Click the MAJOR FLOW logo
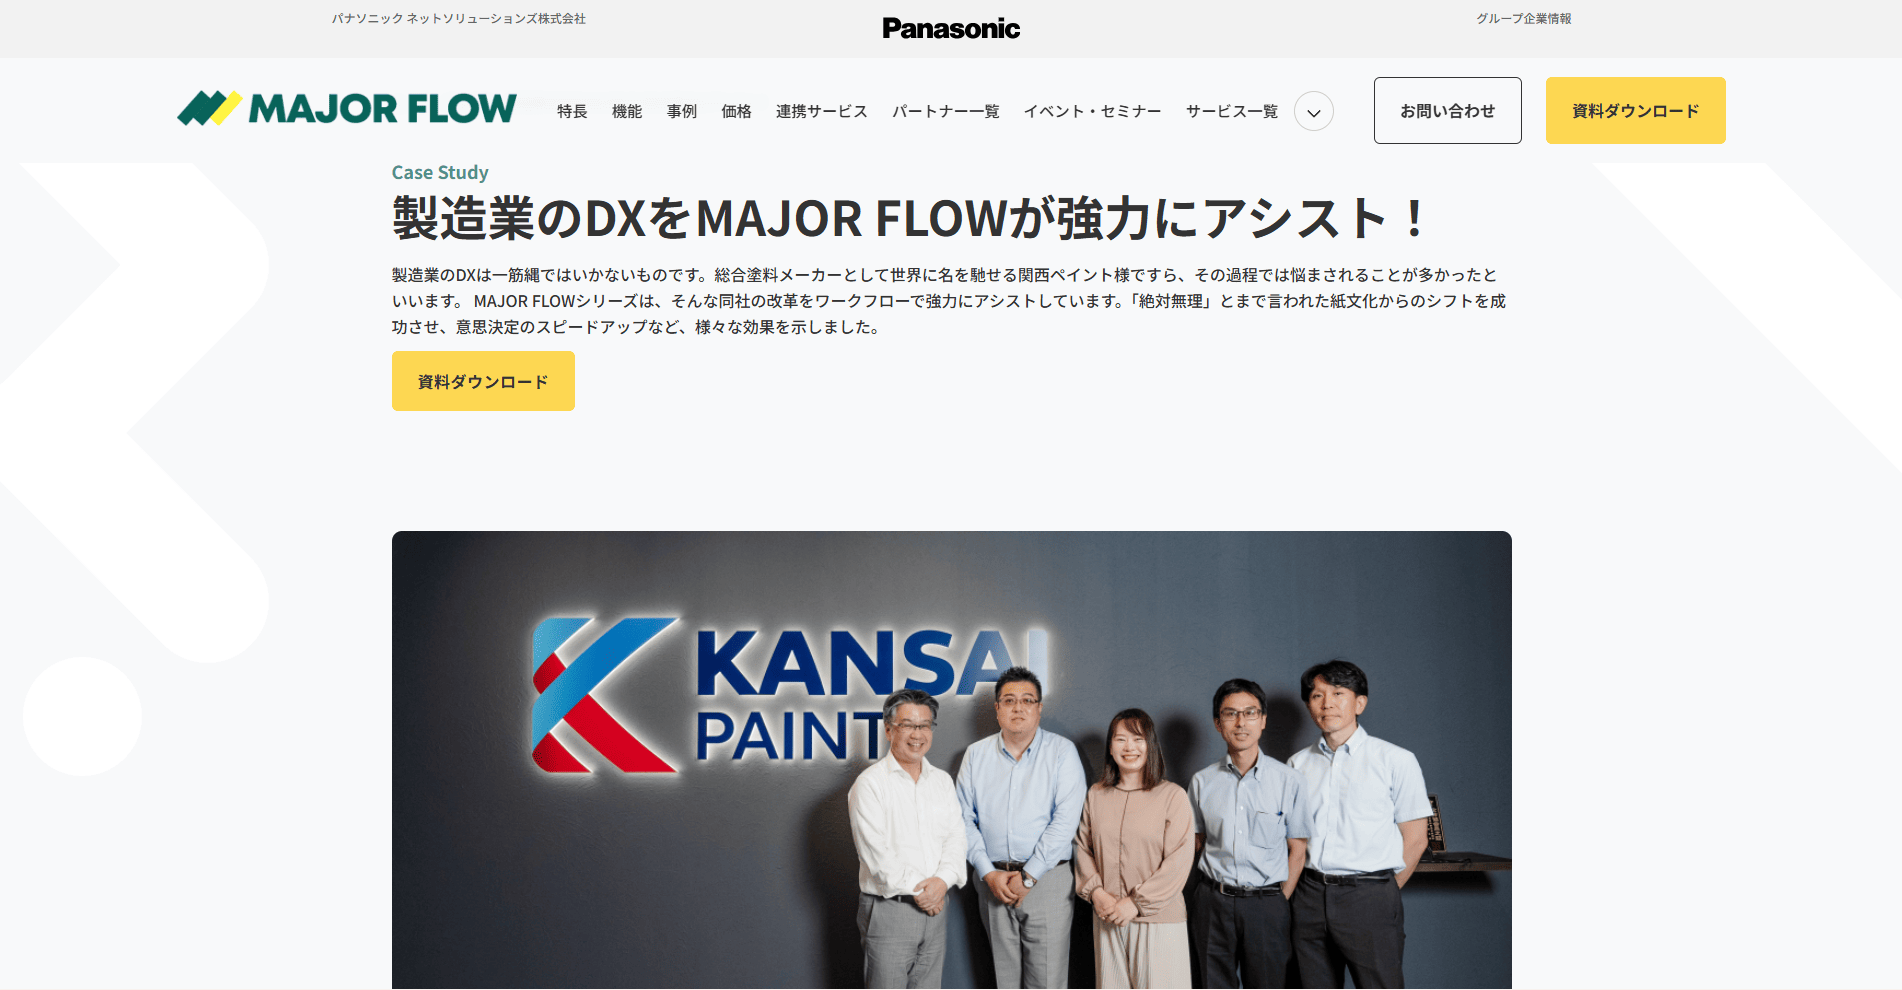Image resolution: width=1902 pixels, height=990 pixels. click(347, 108)
